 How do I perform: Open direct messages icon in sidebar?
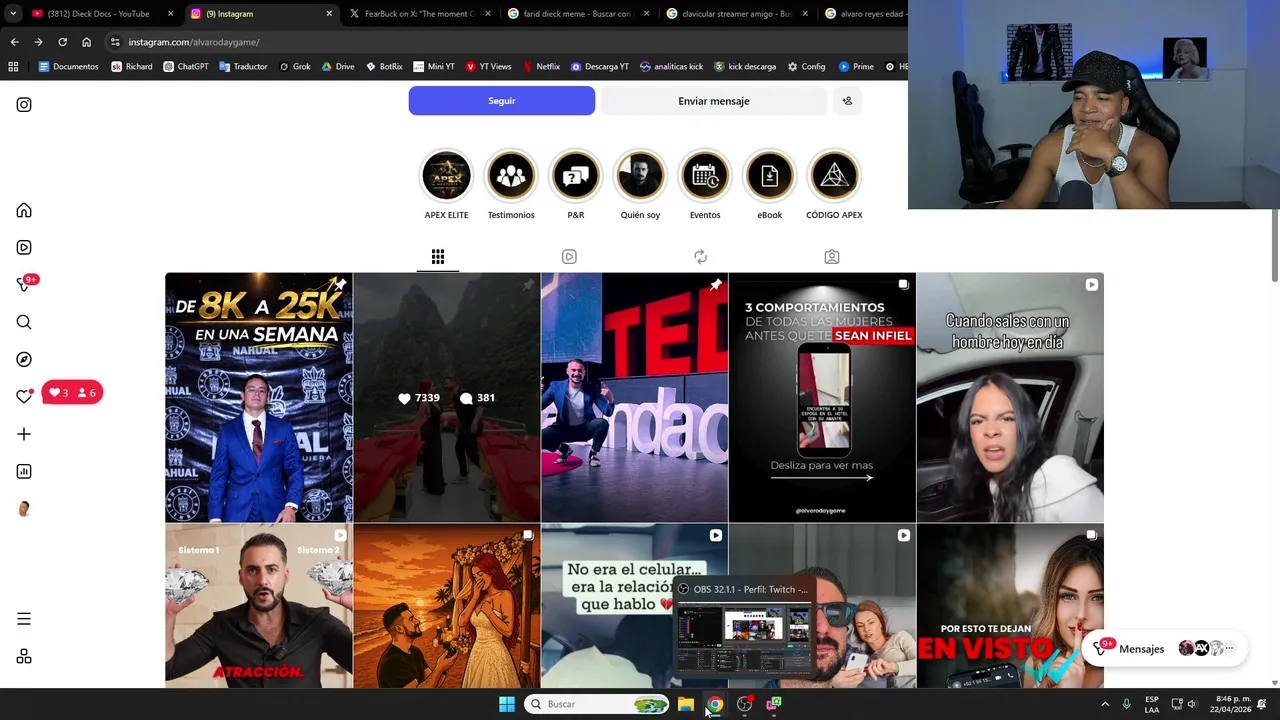24,285
